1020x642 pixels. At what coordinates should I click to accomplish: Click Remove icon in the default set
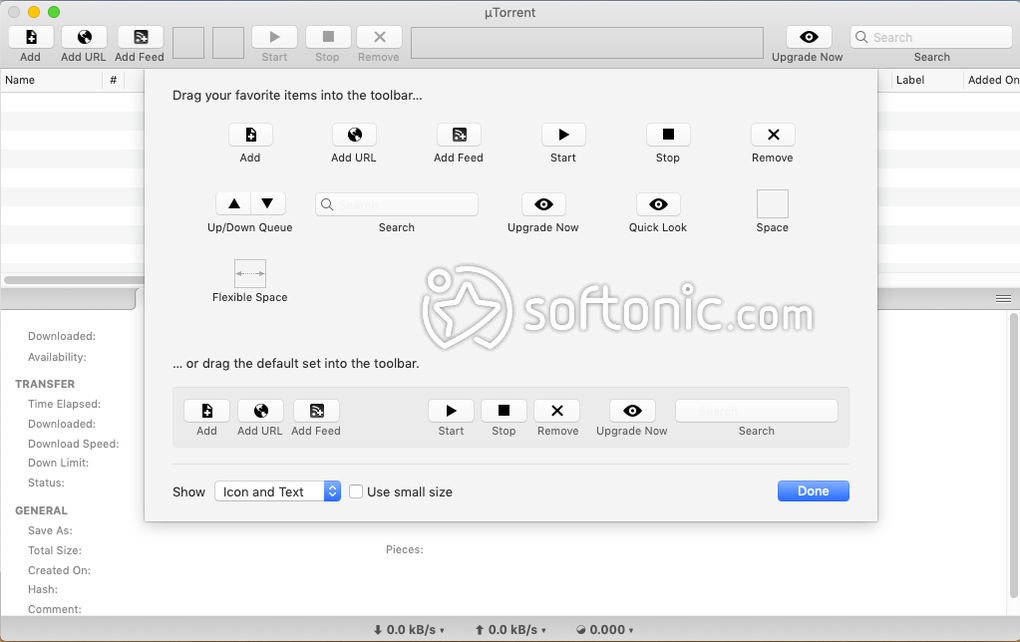[x=557, y=410]
